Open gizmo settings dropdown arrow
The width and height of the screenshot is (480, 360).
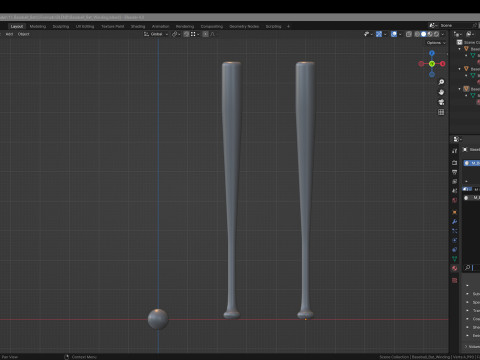(385, 34)
